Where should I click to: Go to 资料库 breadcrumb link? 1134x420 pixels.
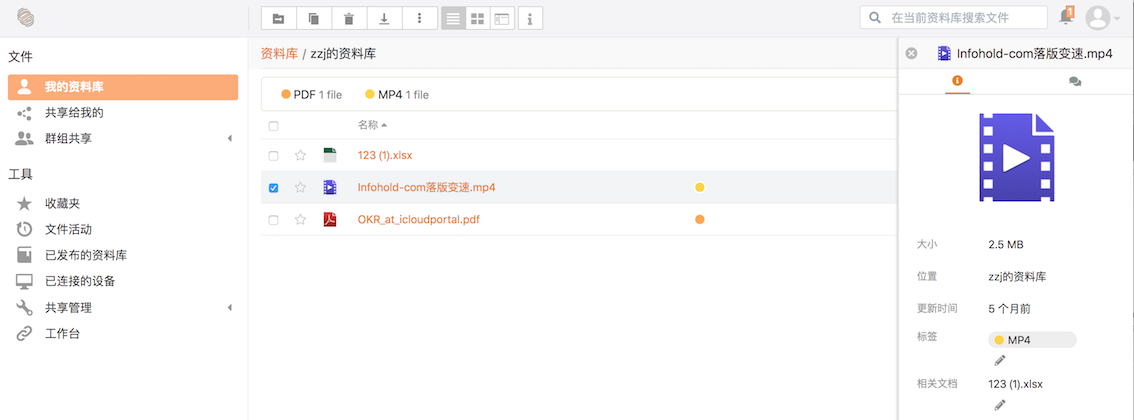(x=279, y=53)
